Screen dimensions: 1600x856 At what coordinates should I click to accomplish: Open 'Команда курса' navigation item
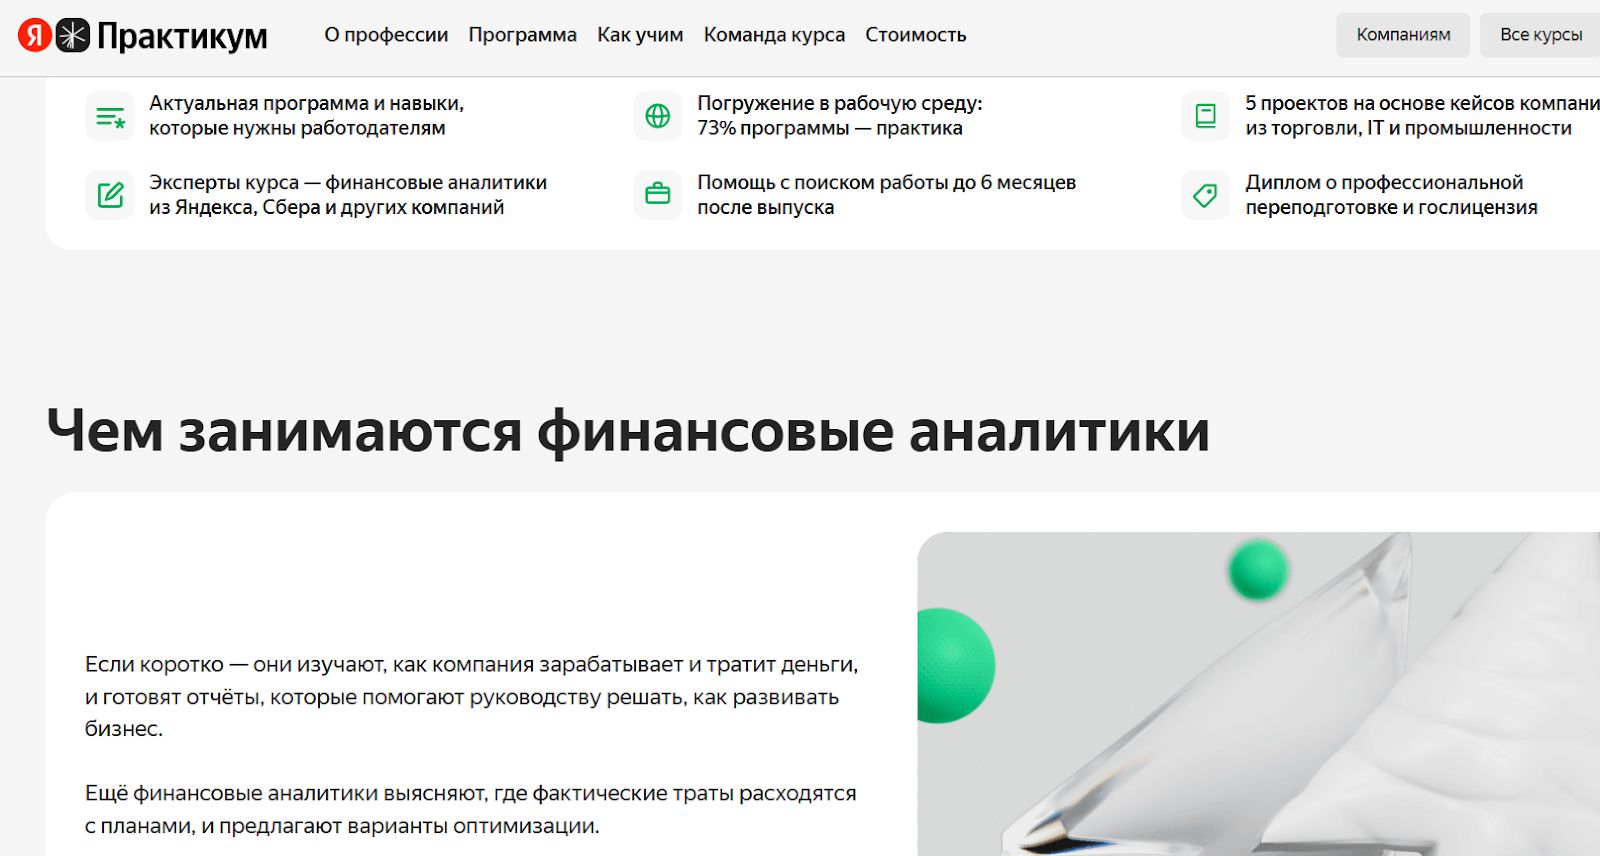774,35
